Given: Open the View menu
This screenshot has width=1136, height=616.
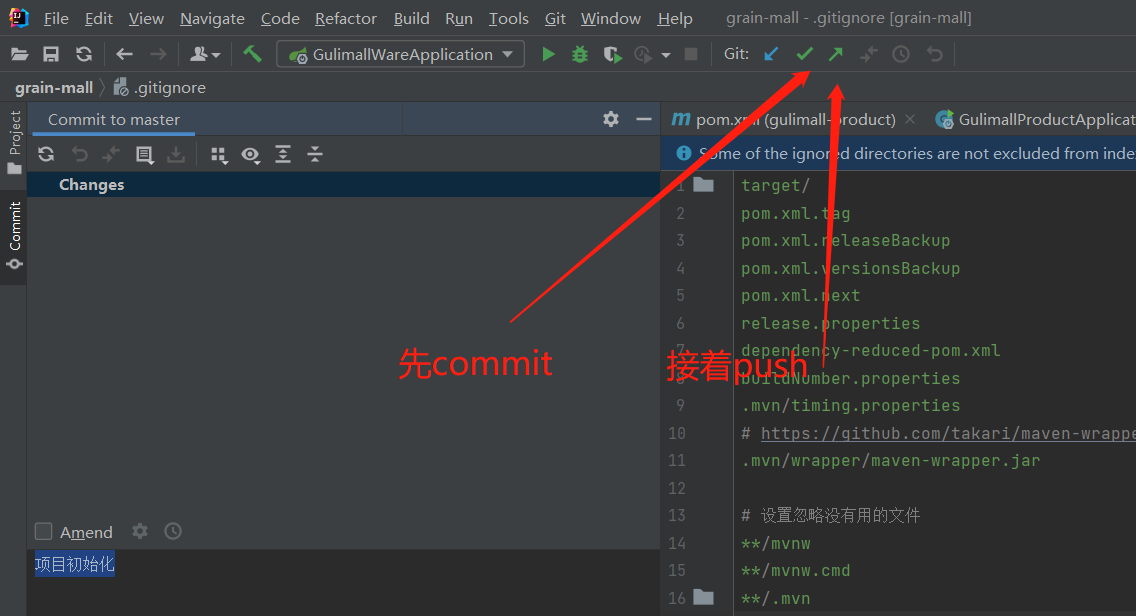Looking at the screenshot, I should (146, 18).
